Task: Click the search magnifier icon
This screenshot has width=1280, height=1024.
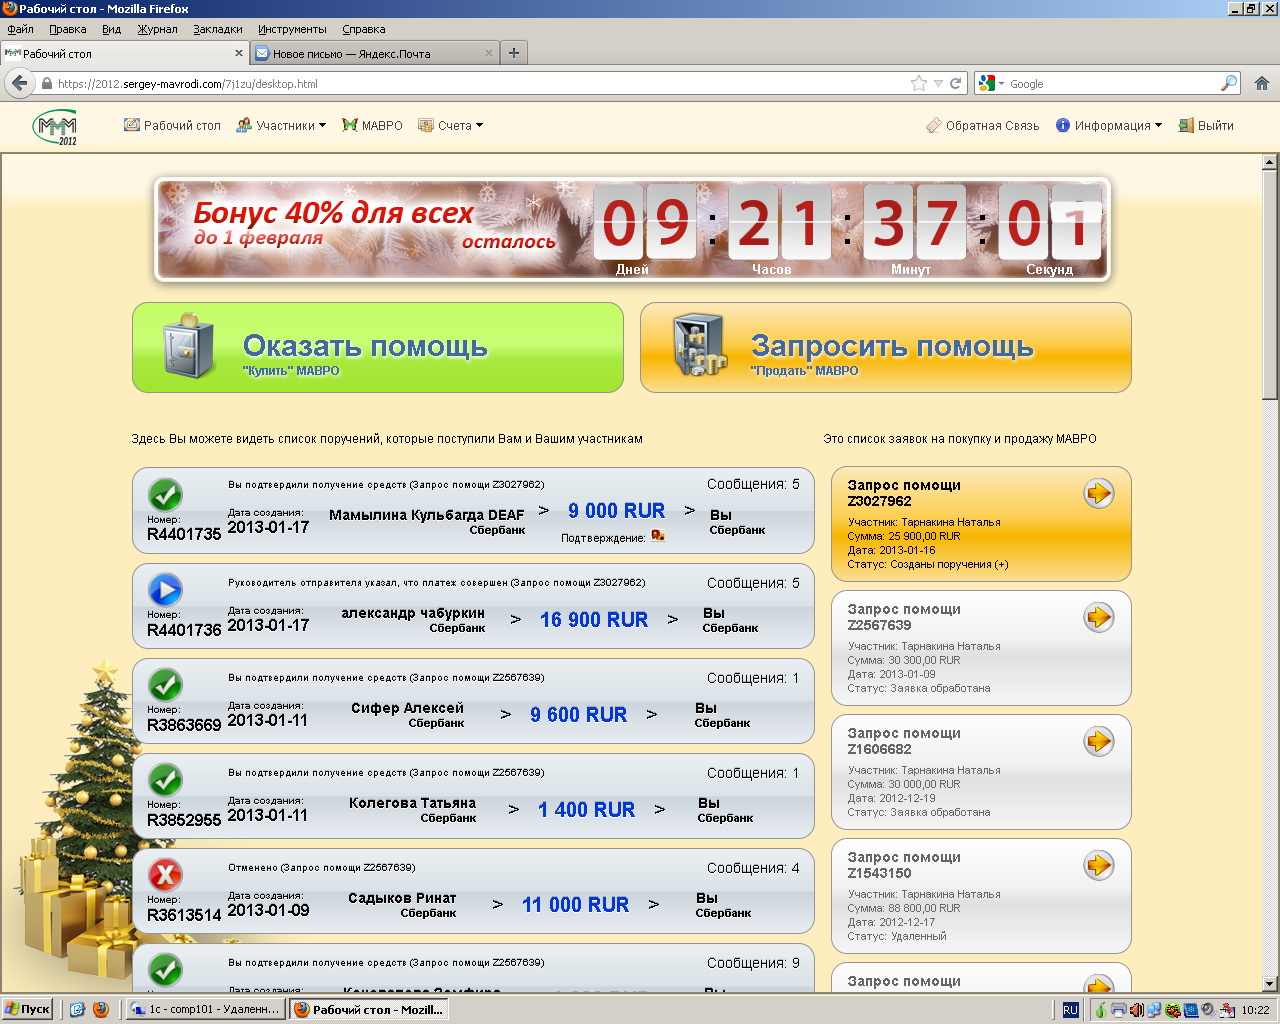Action: [1229, 84]
